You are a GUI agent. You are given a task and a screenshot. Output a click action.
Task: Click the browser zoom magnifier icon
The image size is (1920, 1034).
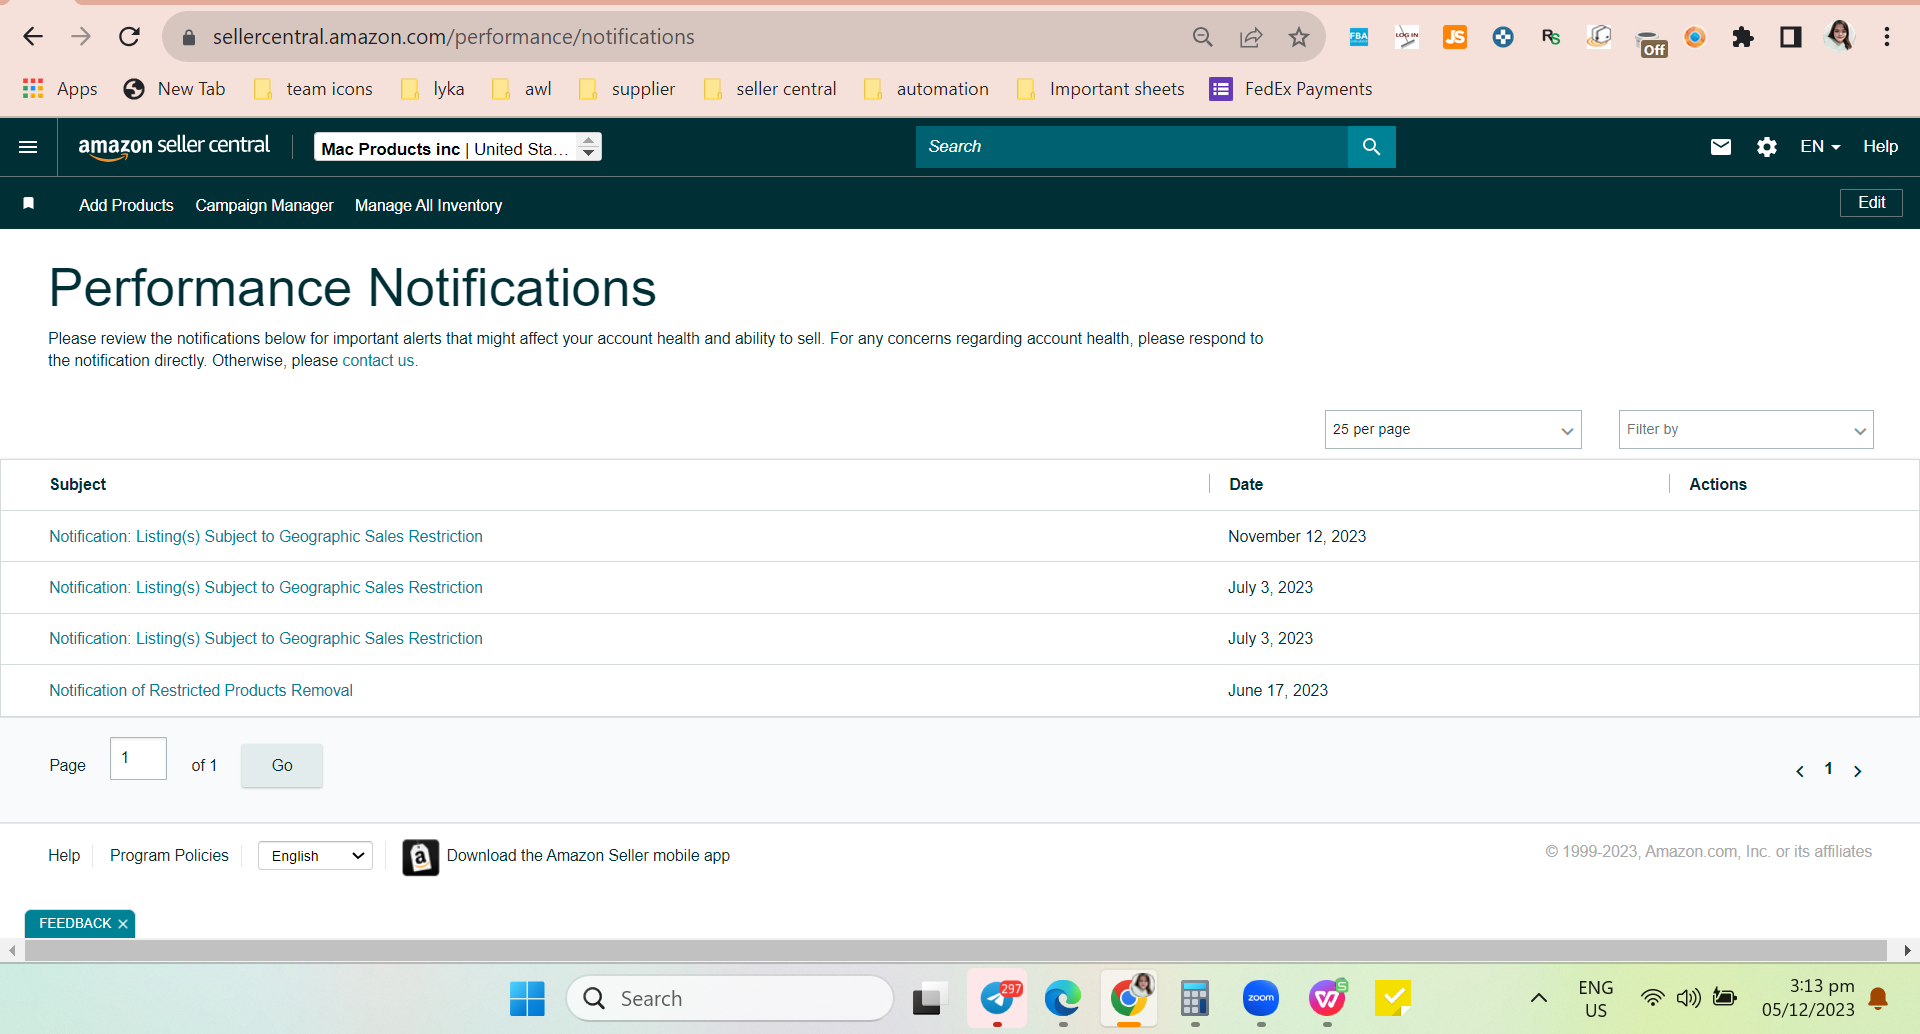[1203, 37]
